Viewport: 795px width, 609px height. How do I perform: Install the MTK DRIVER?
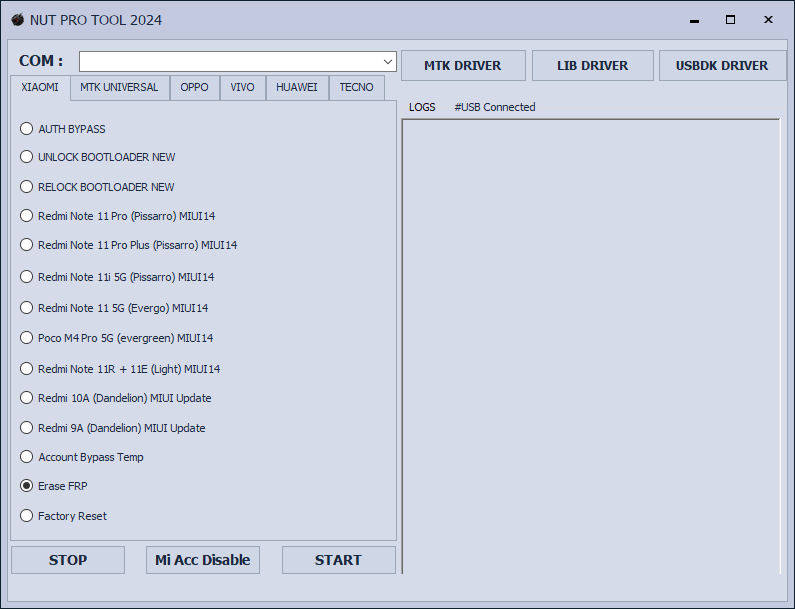coord(463,65)
